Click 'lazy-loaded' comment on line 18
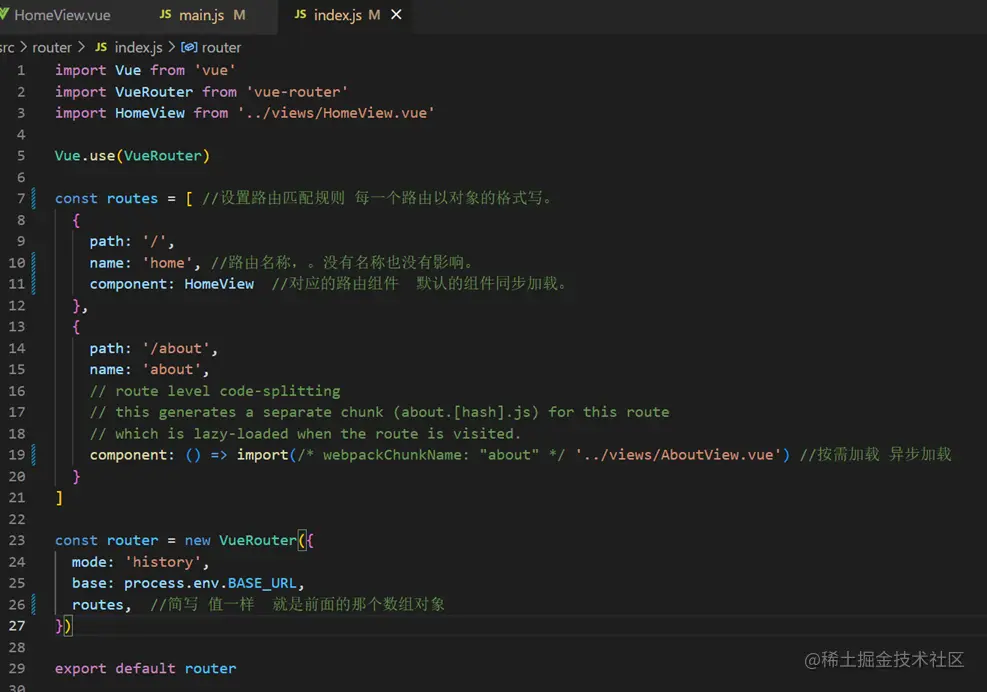The image size is (987, 692). [x=240, y=434]
